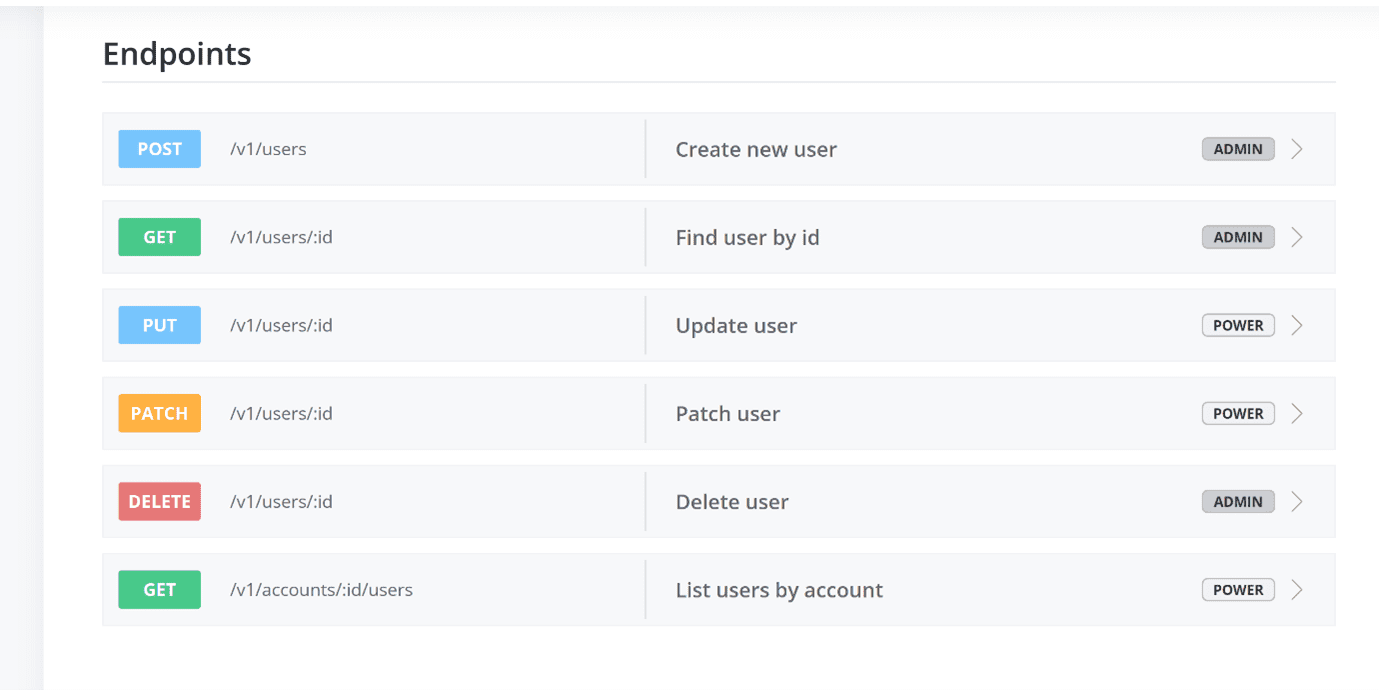Click ADMIN tag on Delete user row
This screenshot has height=690, width=1379.
click(1238, 502)
